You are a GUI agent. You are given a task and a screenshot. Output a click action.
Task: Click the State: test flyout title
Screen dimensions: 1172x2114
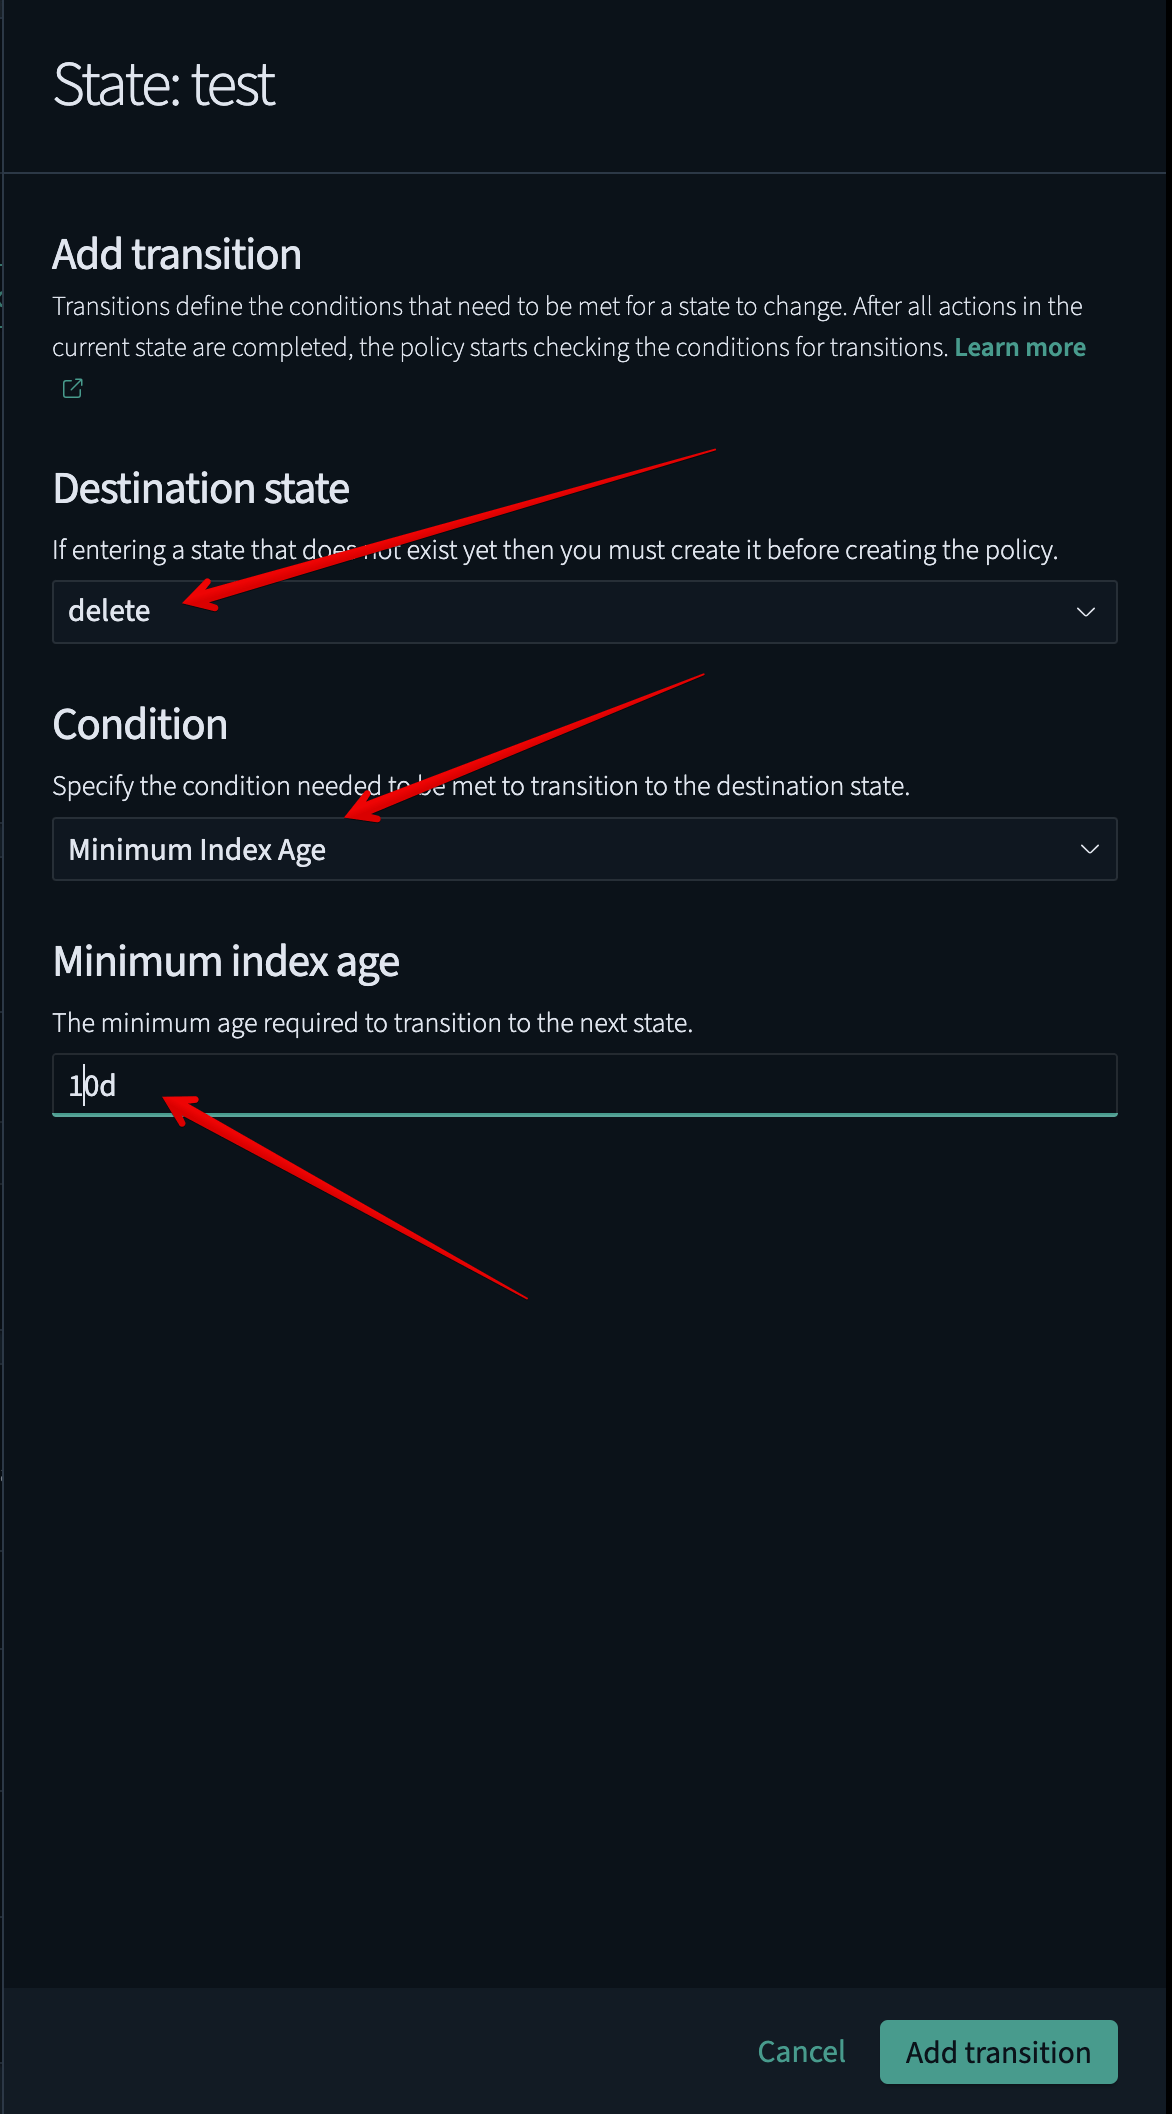(x=164, y=85)
